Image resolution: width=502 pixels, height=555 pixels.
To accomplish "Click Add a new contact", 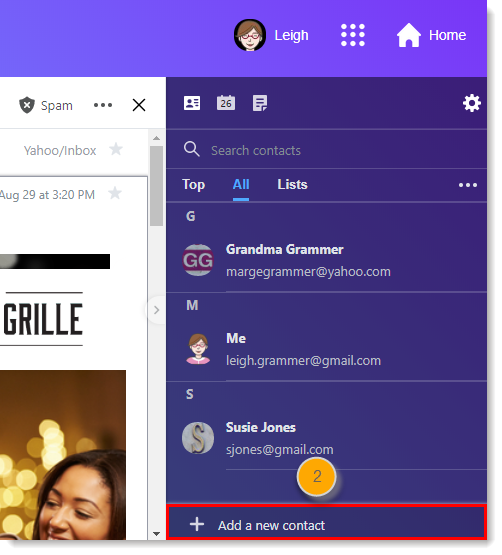I will [326, 523].
